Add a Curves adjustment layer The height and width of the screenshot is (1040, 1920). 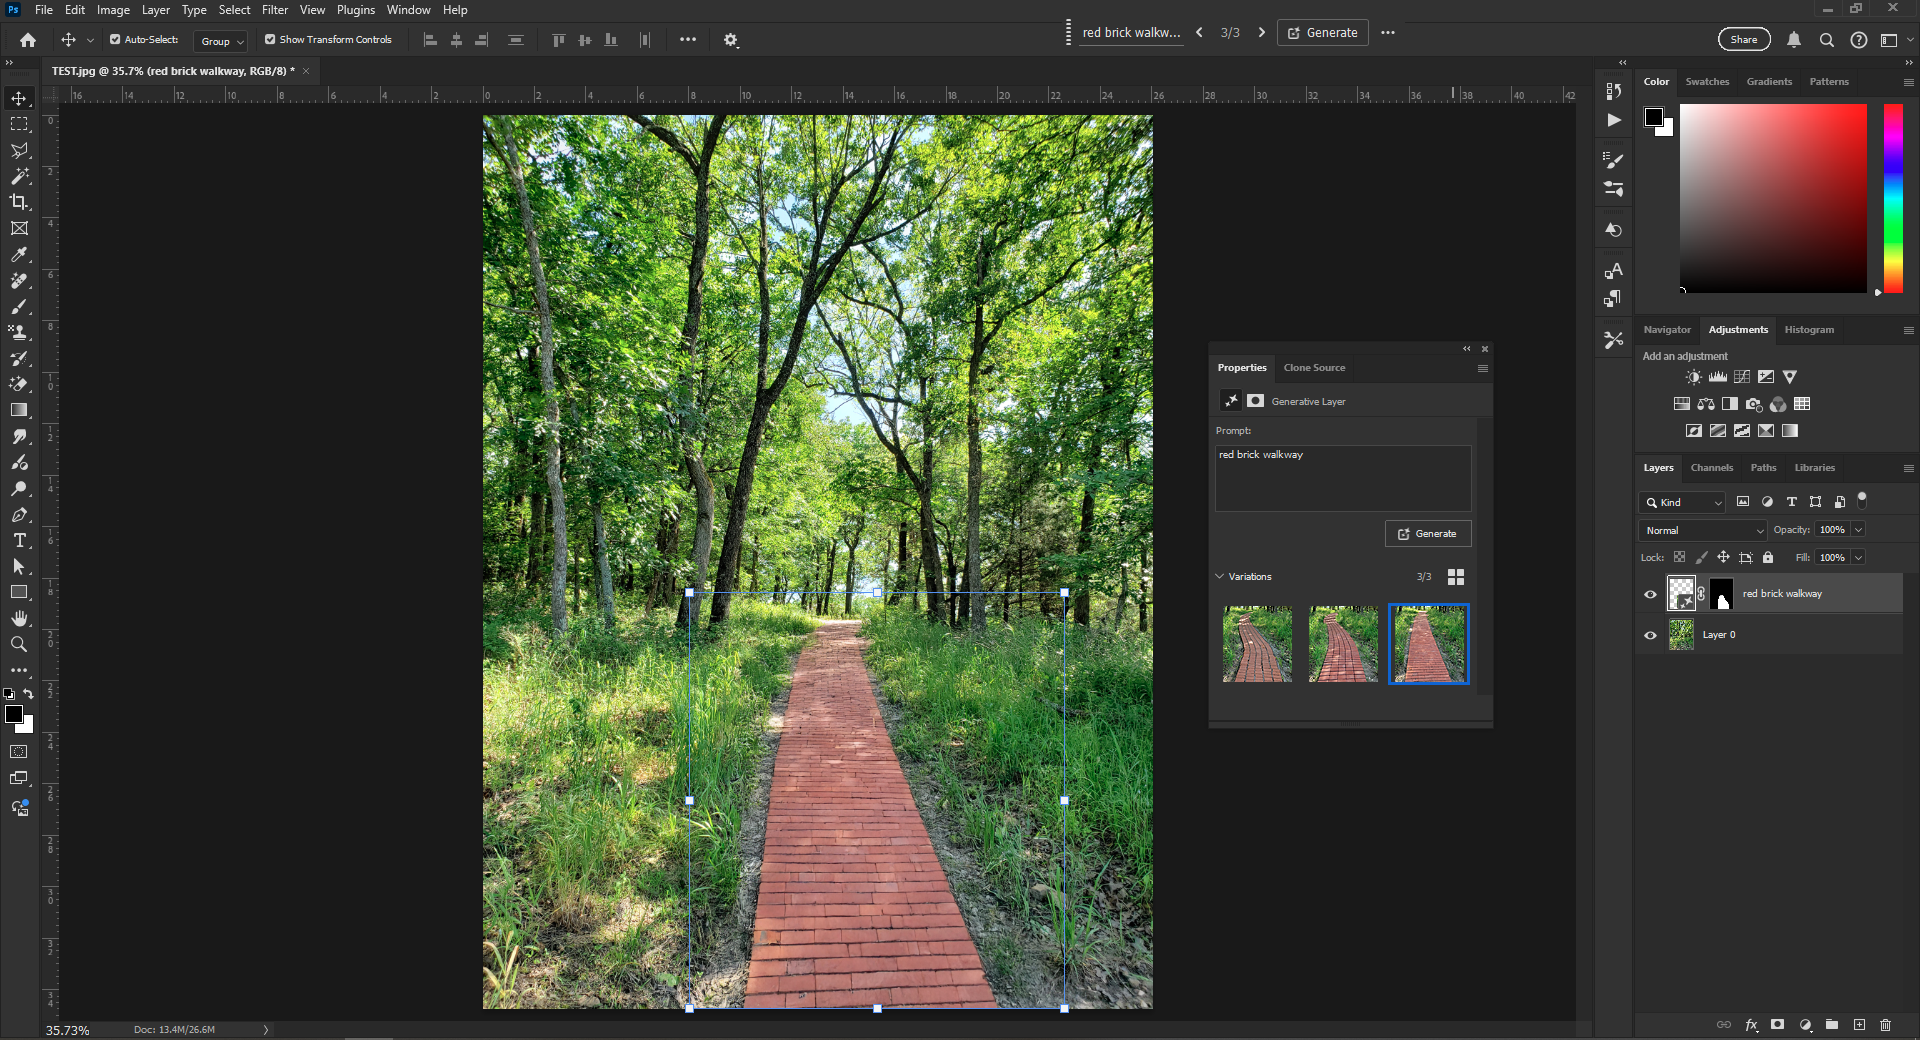(x=1742, y=377)
